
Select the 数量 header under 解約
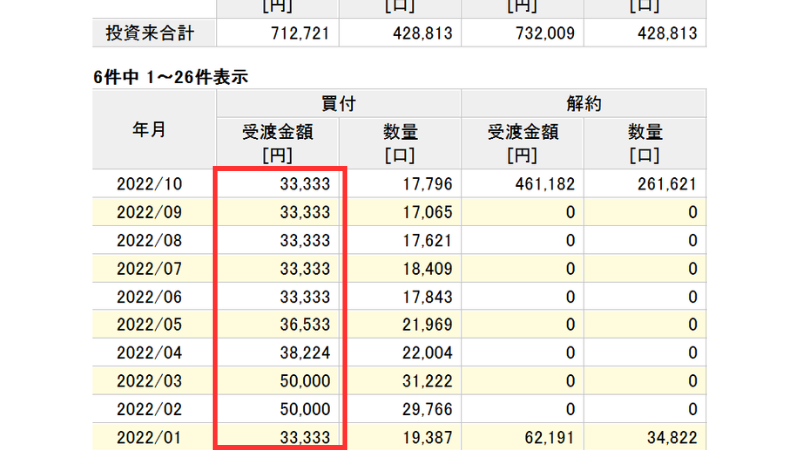coord(645,142)
